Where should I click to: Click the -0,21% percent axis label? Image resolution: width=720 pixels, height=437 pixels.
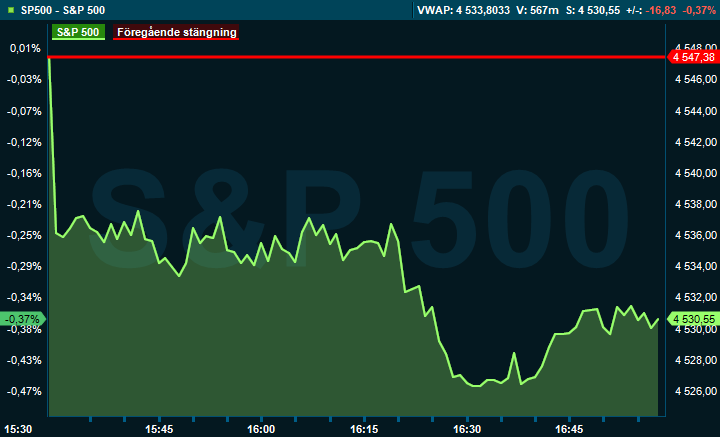tap(24, 204)
